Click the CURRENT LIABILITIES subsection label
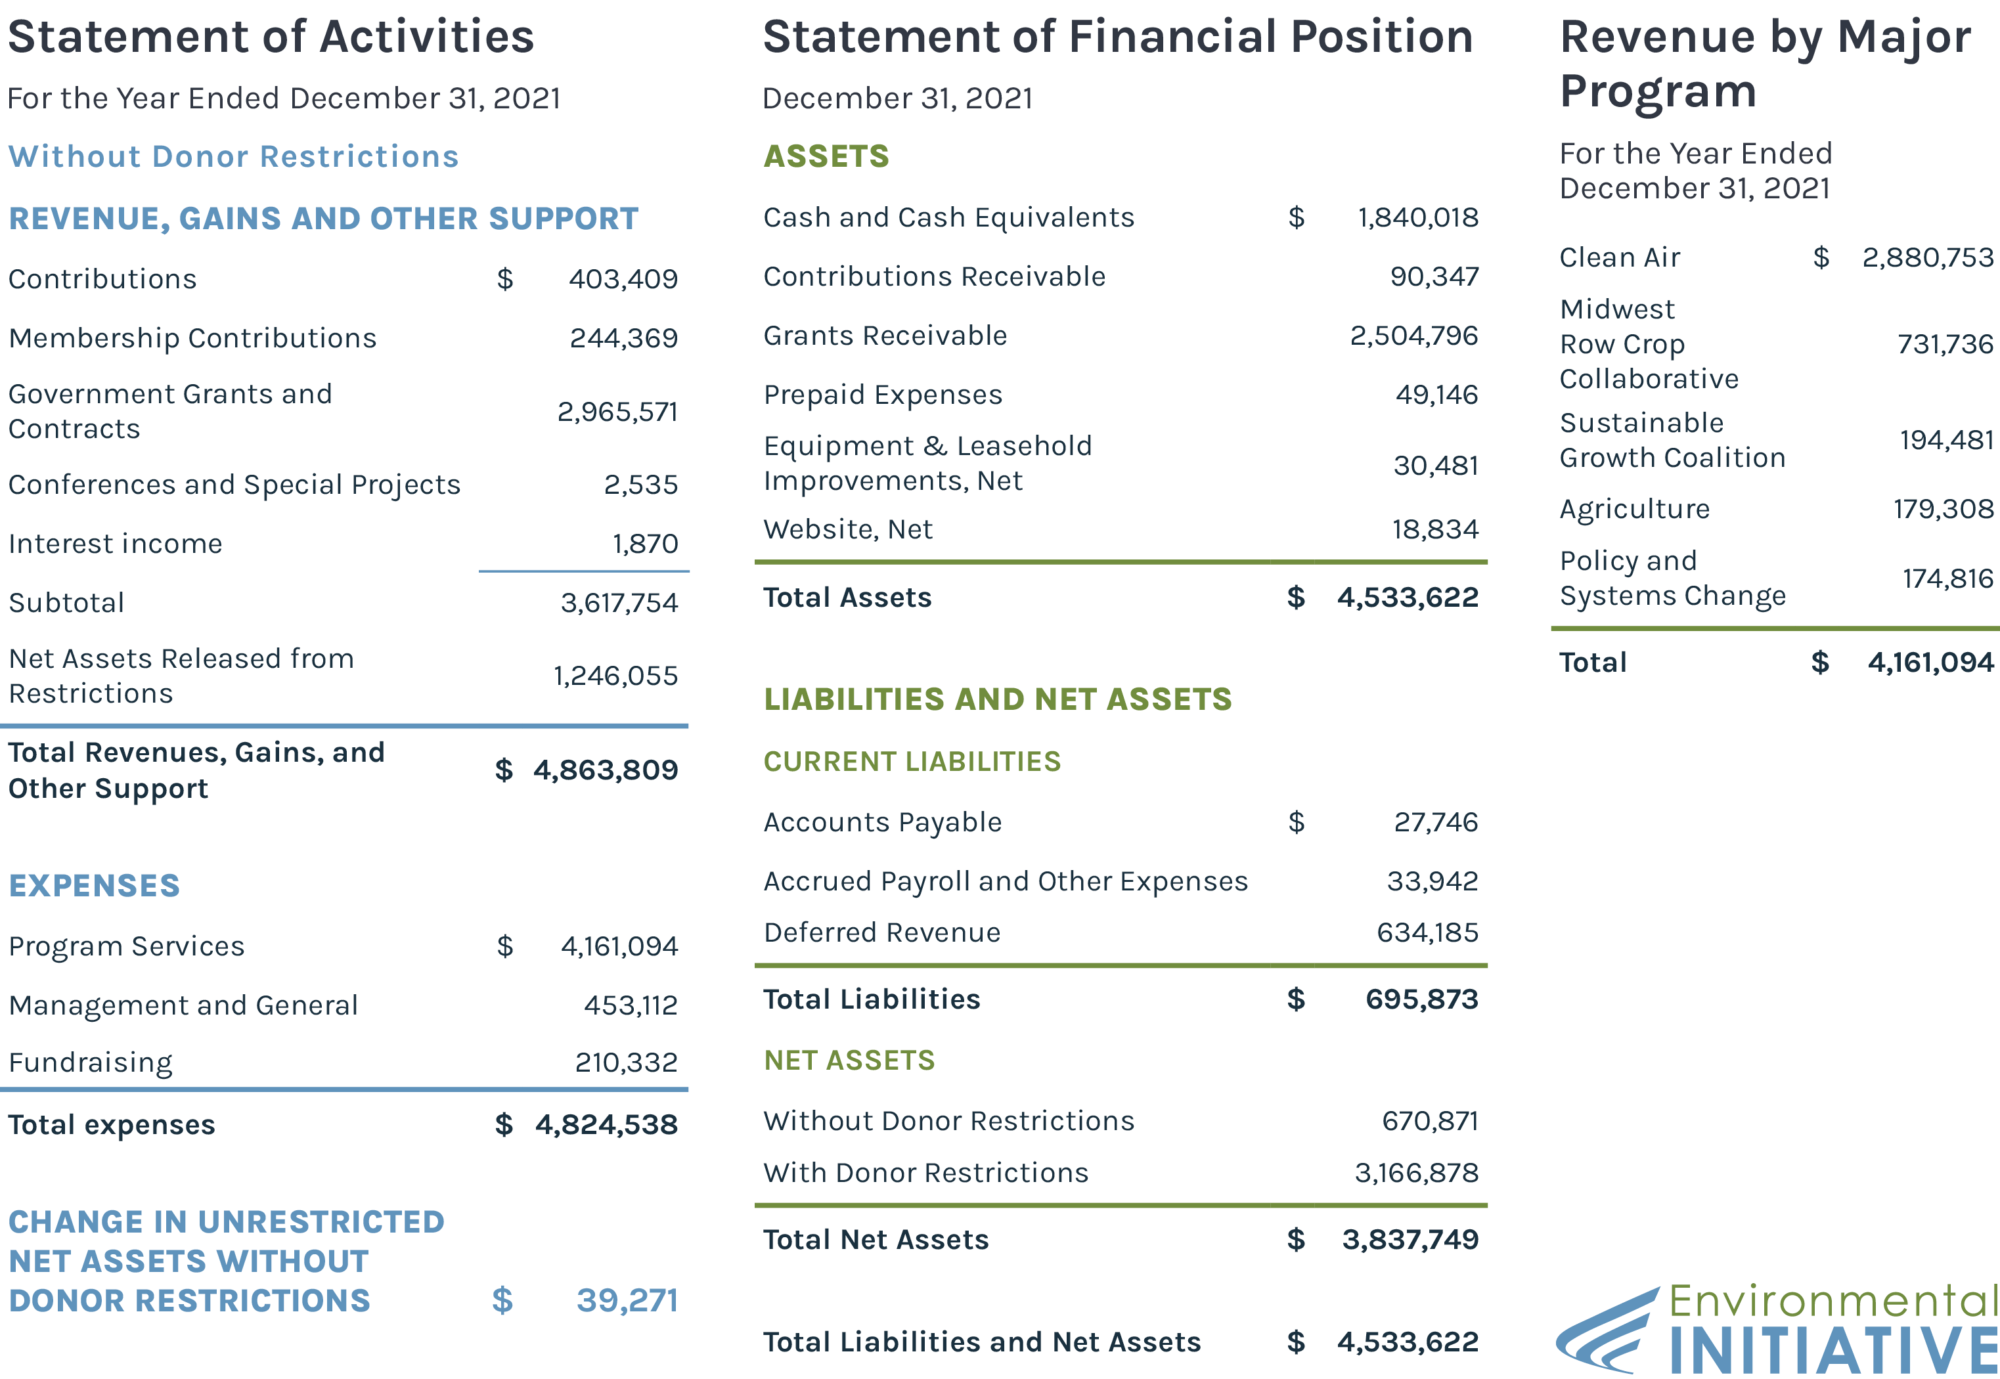 (912, 762)
